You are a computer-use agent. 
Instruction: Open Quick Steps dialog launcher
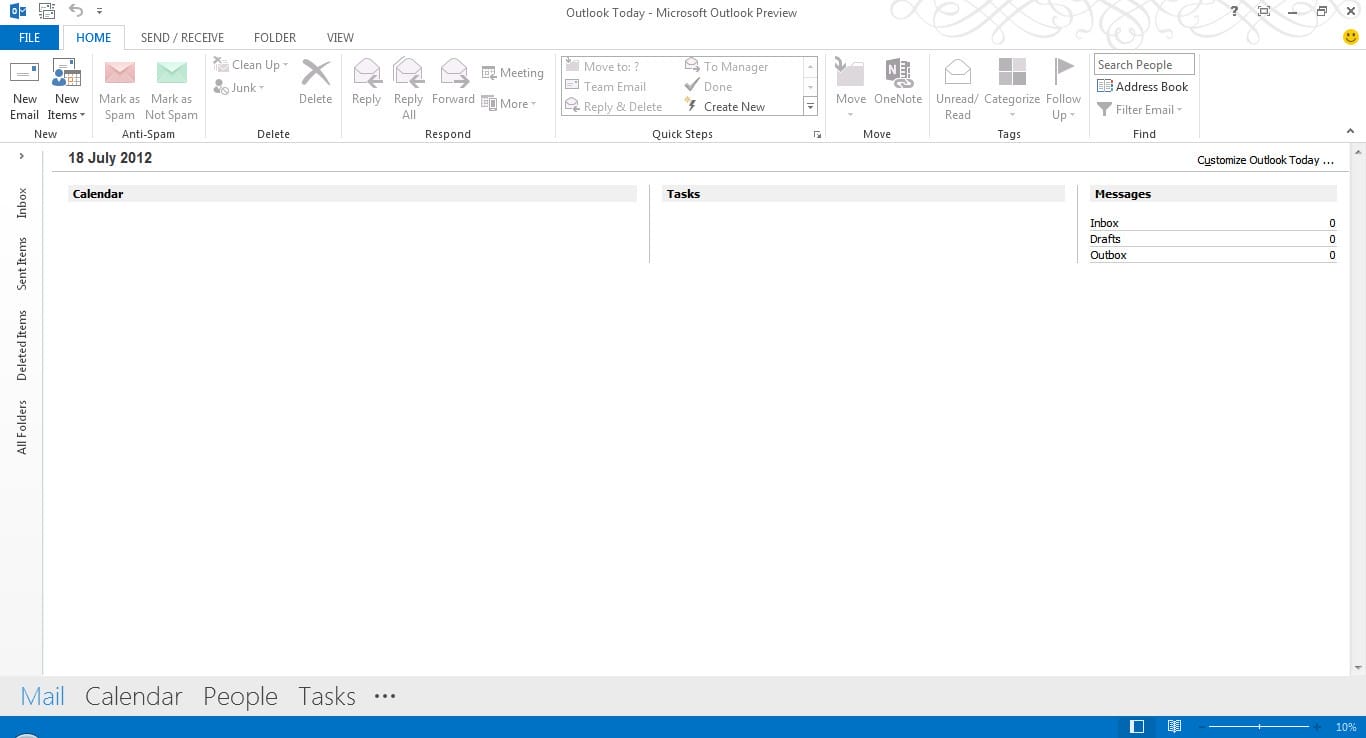click(x=817, y=134)
